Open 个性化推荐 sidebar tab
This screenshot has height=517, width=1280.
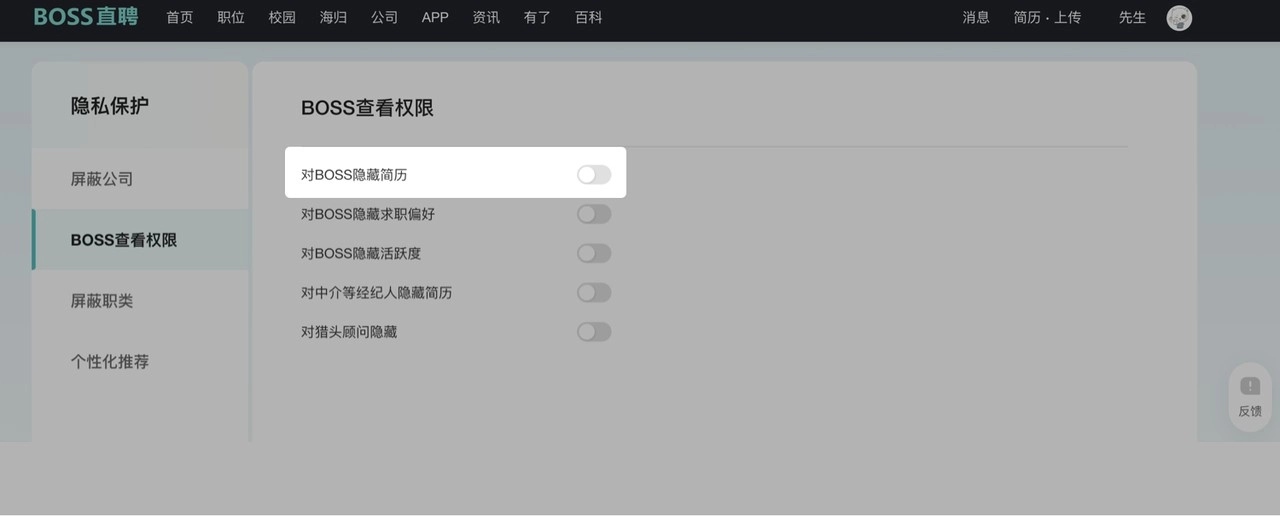(110, 362)
